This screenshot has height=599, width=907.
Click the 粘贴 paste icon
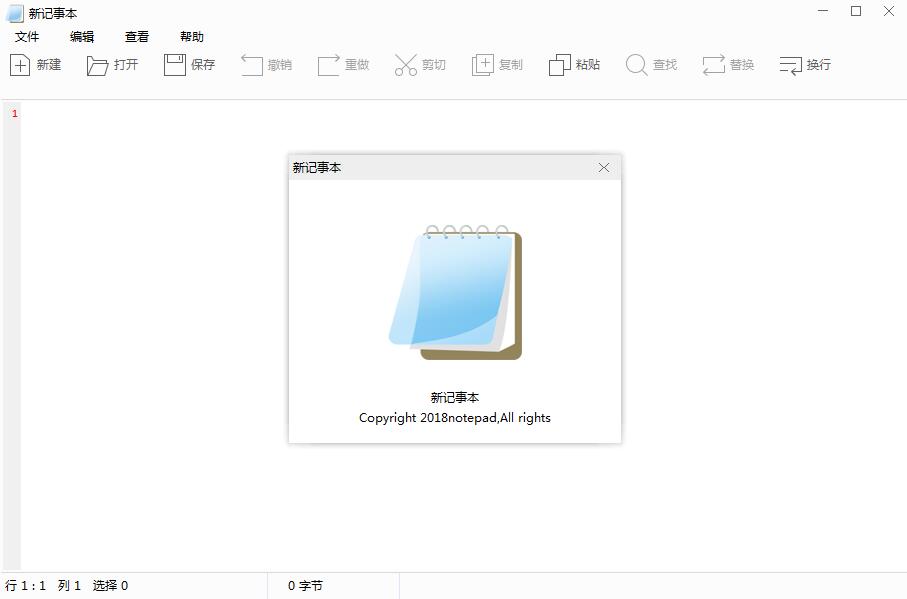pos(574,64)
